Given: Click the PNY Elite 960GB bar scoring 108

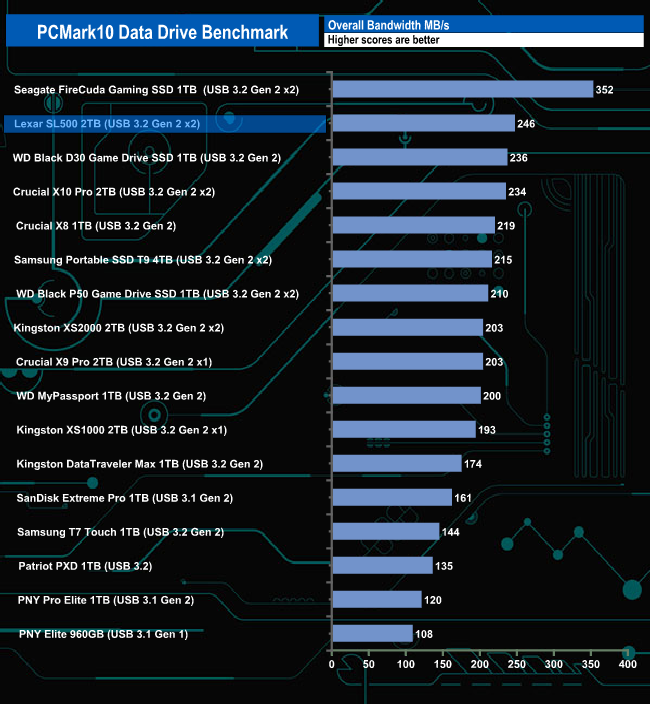Looking at the screenshot, I should tap(373, 634).
